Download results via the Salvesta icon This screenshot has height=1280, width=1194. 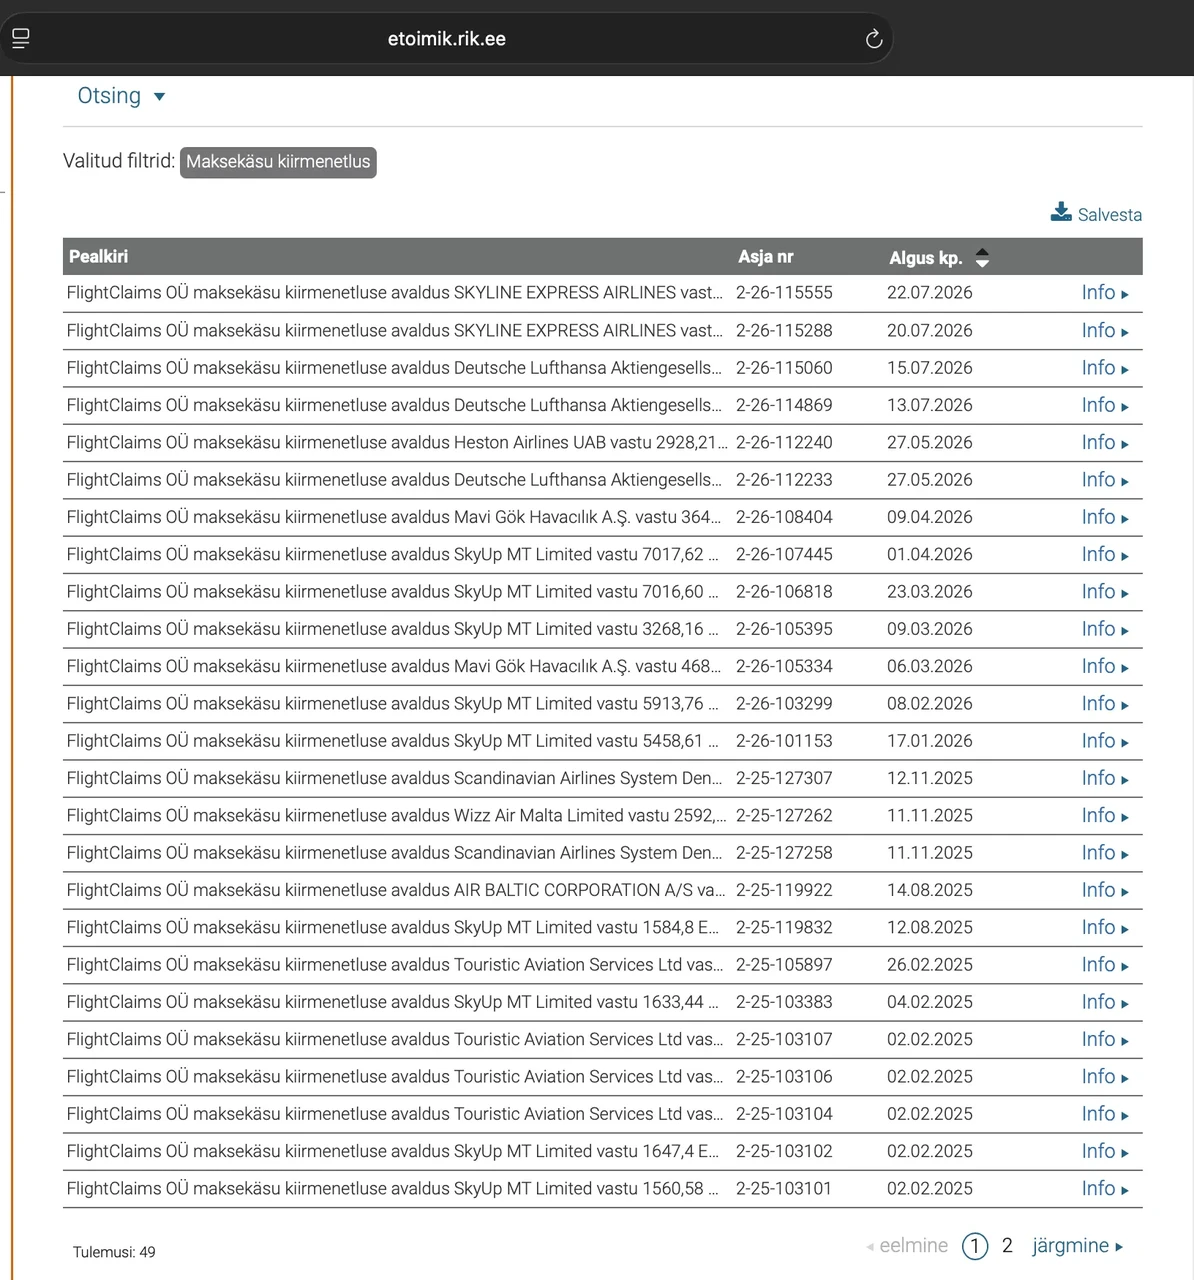click(1061, 212)
